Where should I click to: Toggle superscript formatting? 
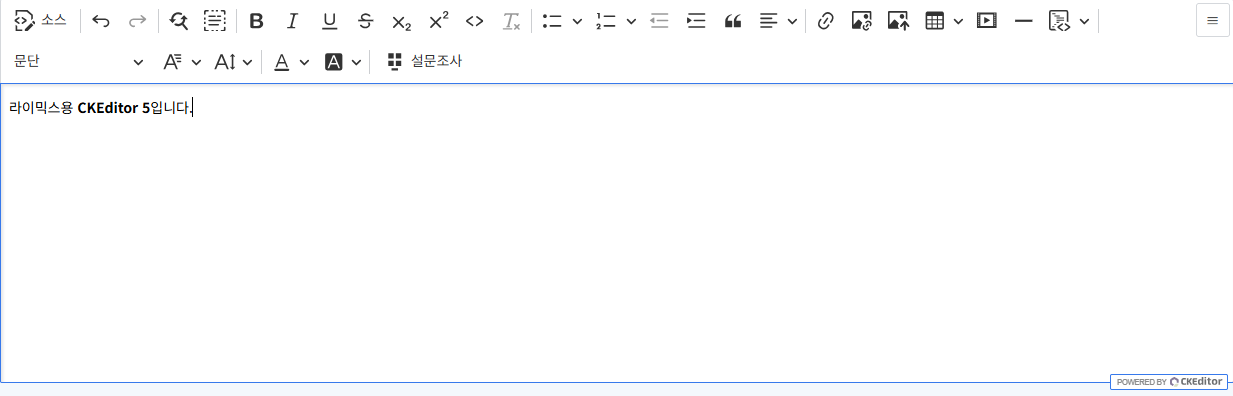(438, 20)
